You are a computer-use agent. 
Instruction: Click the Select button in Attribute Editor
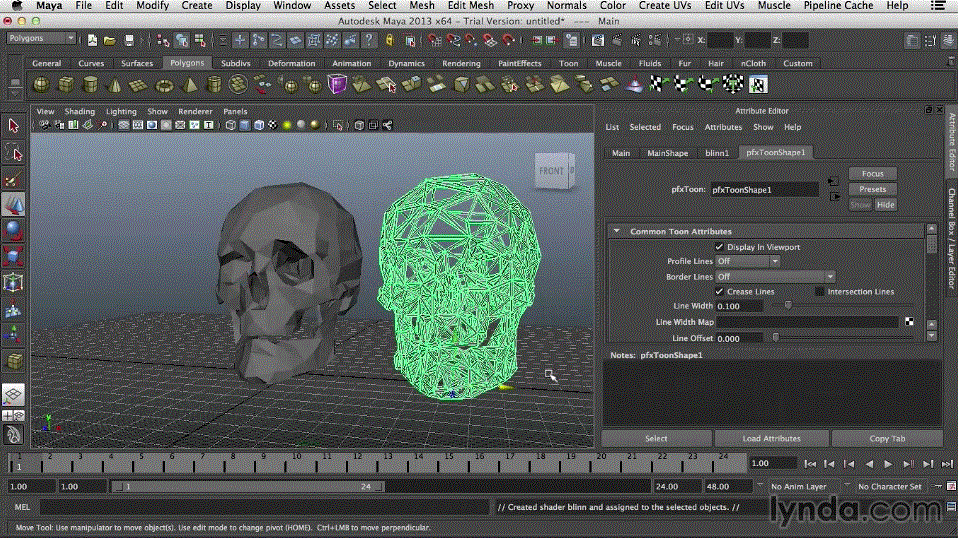click(656, 438)
